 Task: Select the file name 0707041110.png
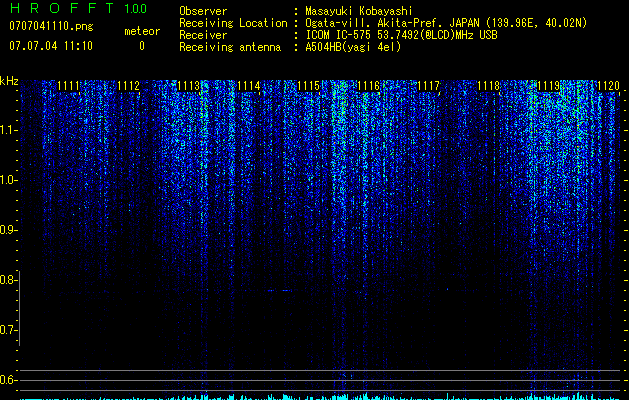pyautogui.click(x=51, y=27)
